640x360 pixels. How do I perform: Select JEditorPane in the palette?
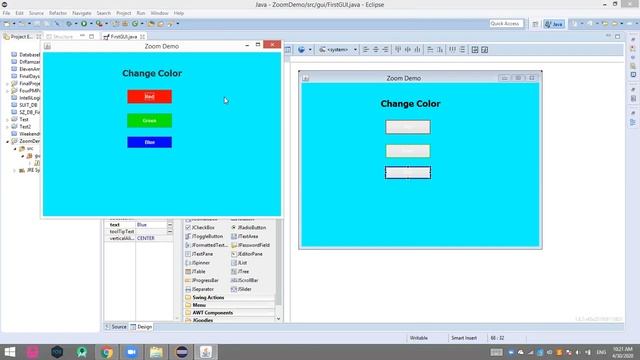point(247,254)
